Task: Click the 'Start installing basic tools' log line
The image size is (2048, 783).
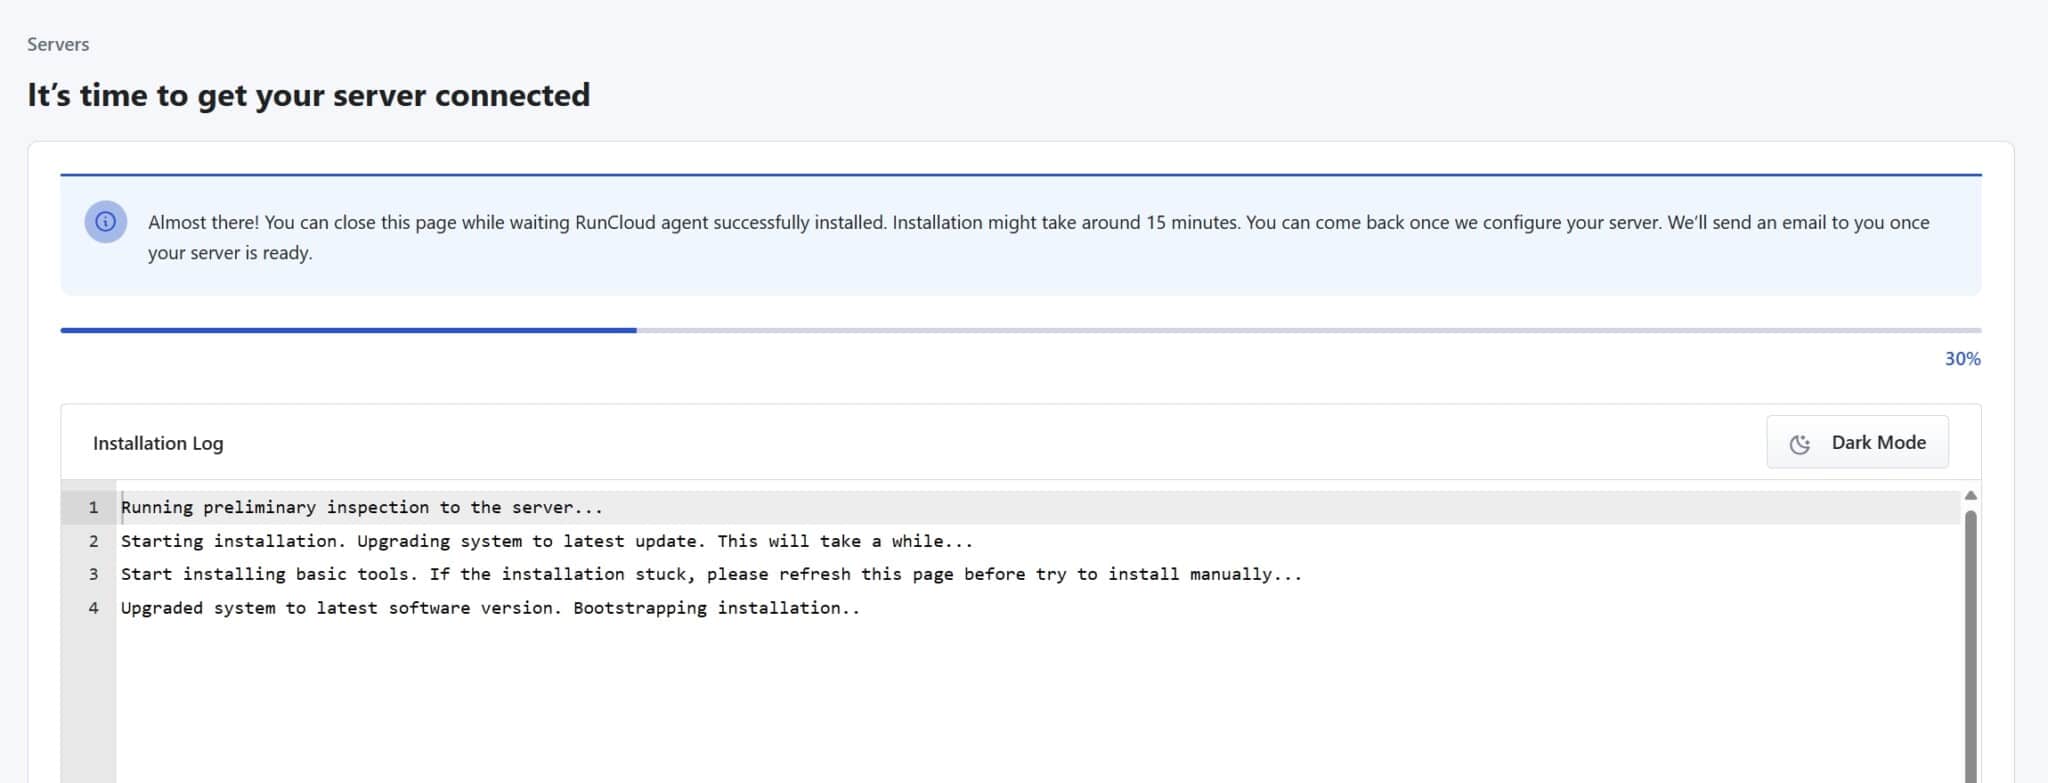Action: point(711,574)
